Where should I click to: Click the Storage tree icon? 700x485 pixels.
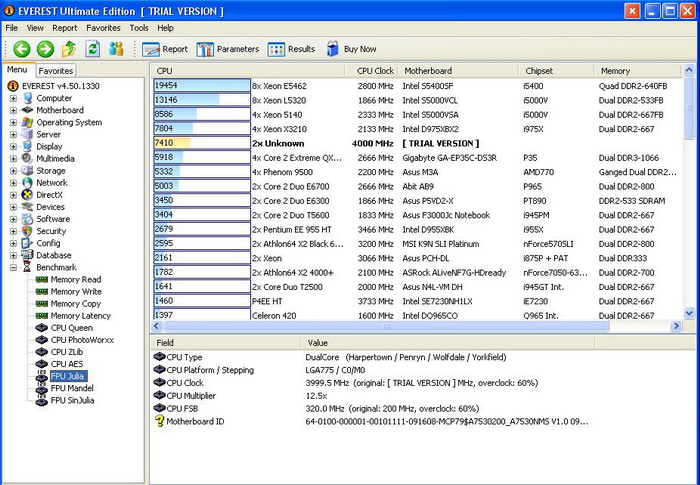coord(27,170)
